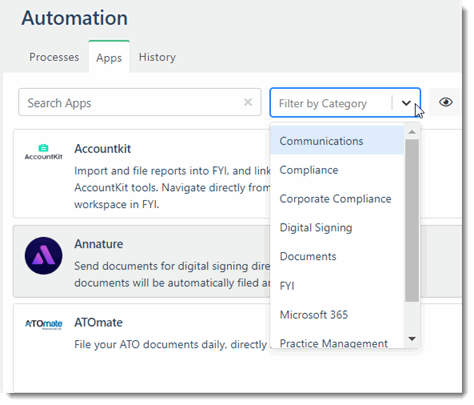
Task: Open the Accountkit app title
Action: pos(102,149)
